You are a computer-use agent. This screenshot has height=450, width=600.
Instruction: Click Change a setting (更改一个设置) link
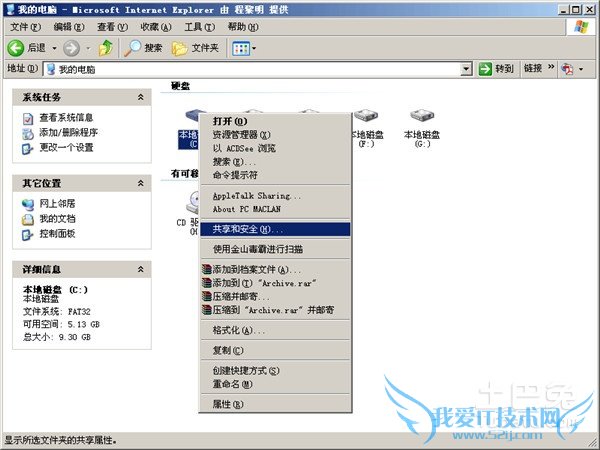66,148
